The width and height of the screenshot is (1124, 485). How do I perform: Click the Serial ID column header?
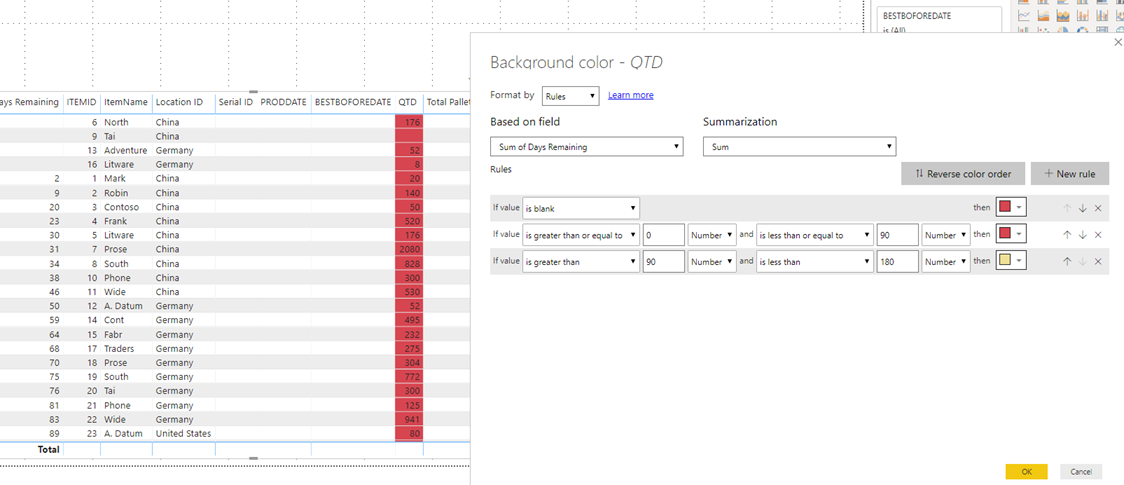pyautogui.click(x=236, y=102)
